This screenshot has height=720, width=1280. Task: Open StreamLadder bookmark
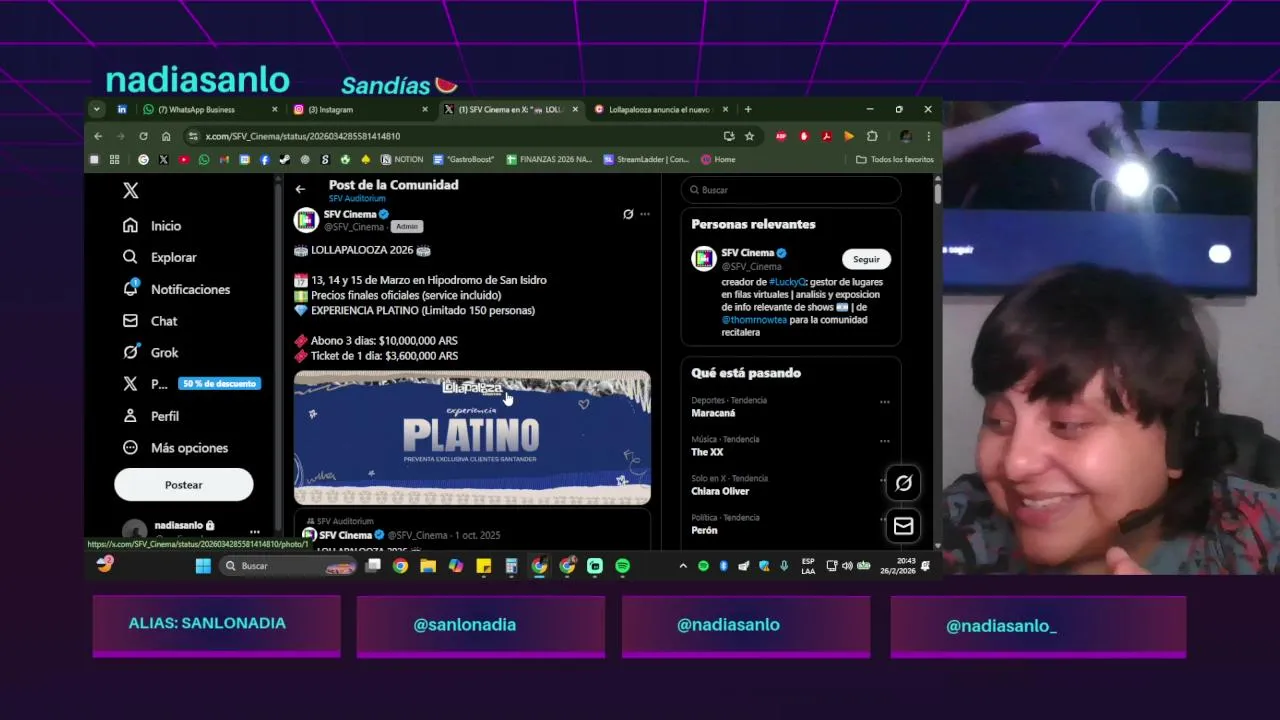(x=646, y=159)
